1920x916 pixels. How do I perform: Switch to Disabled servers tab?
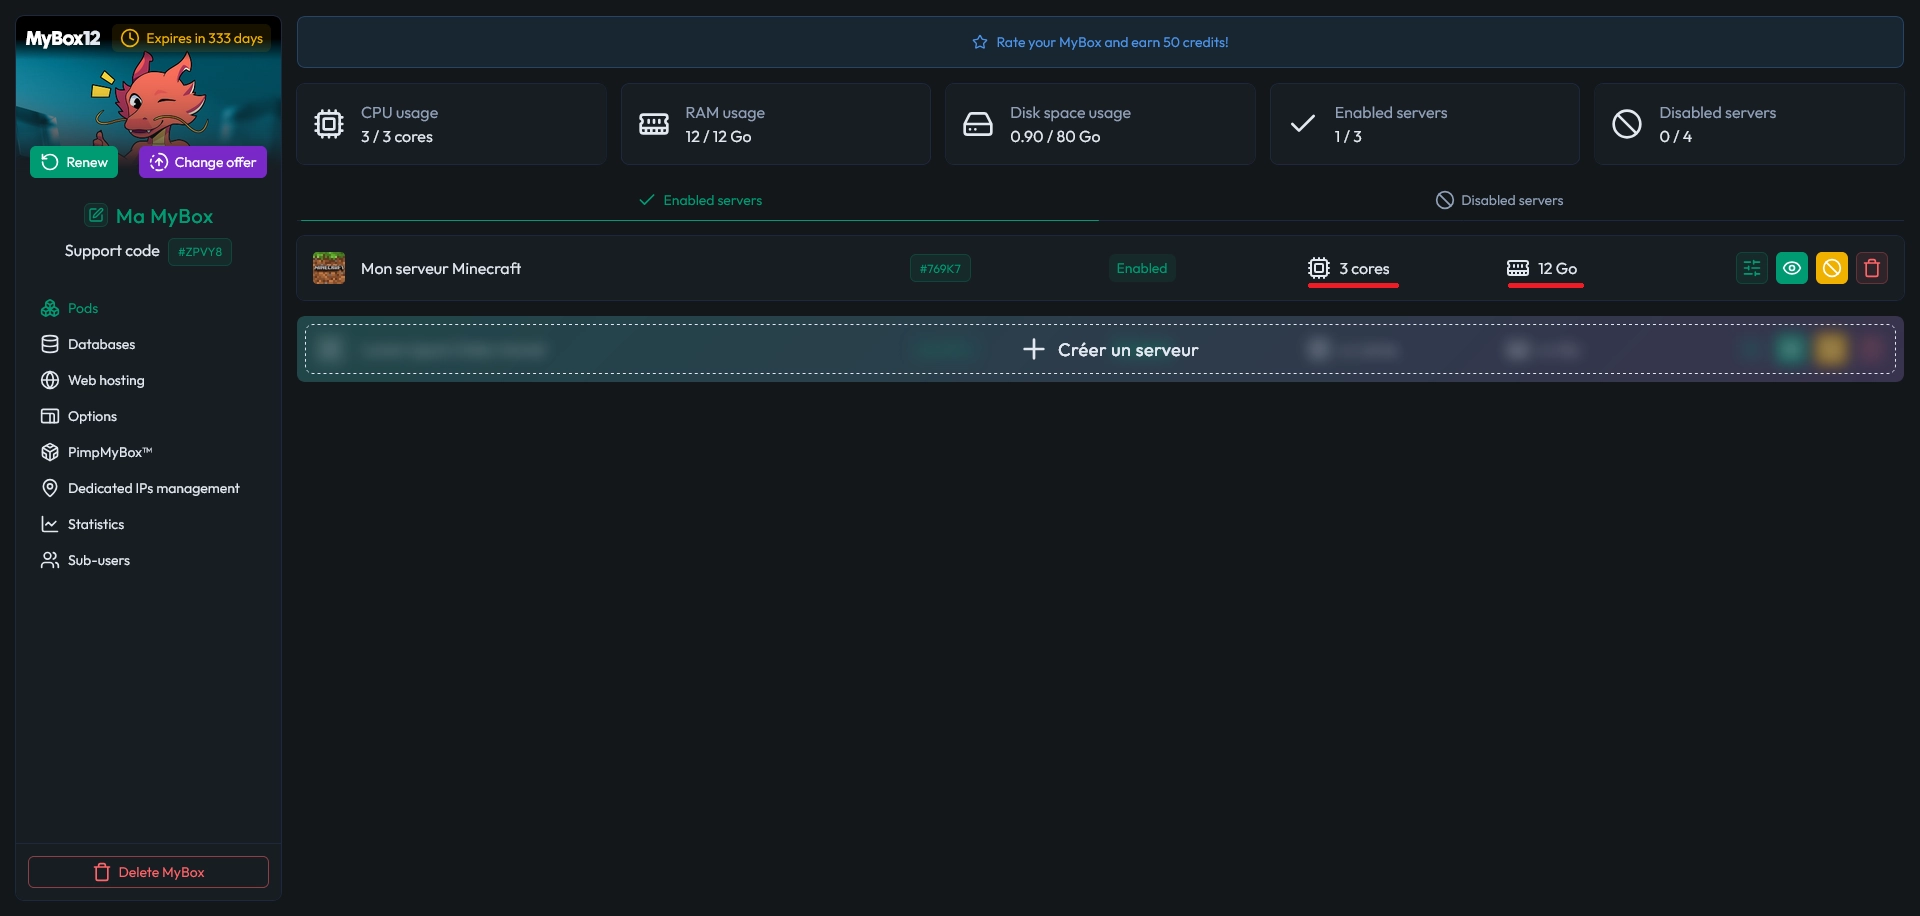(x=1500, y=200)
